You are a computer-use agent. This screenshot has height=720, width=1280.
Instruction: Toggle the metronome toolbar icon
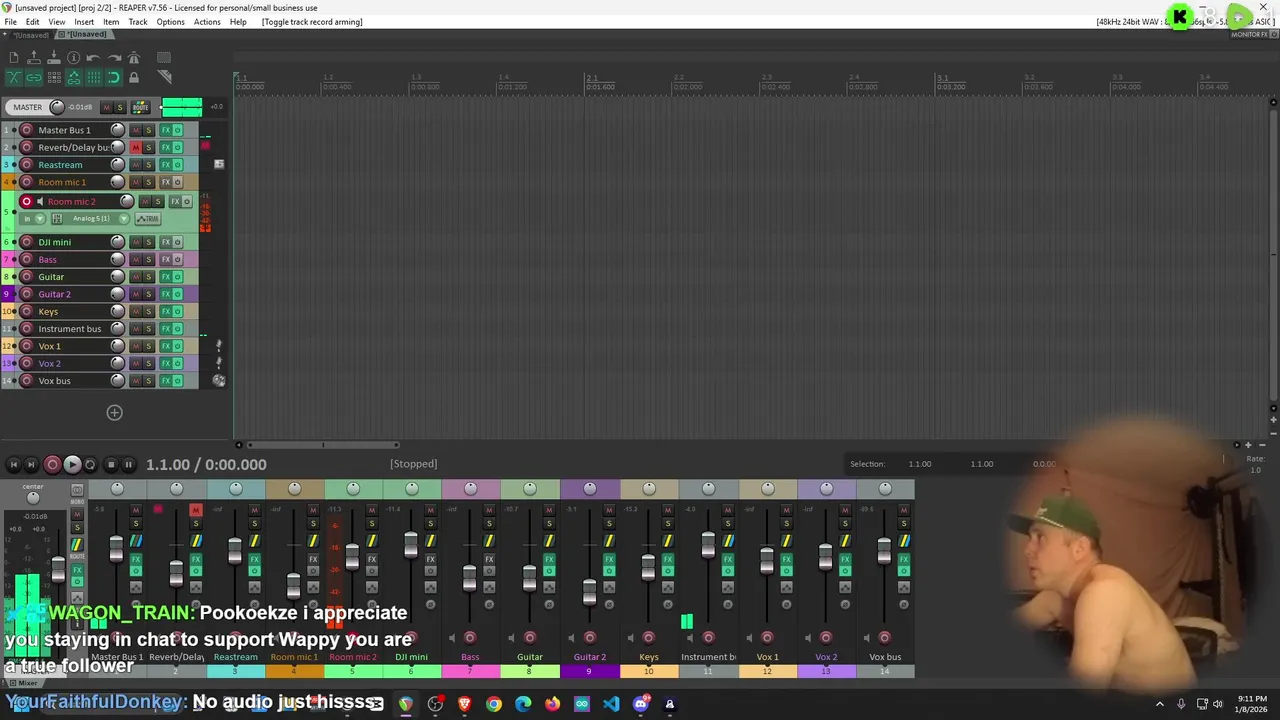coord(134,58)
